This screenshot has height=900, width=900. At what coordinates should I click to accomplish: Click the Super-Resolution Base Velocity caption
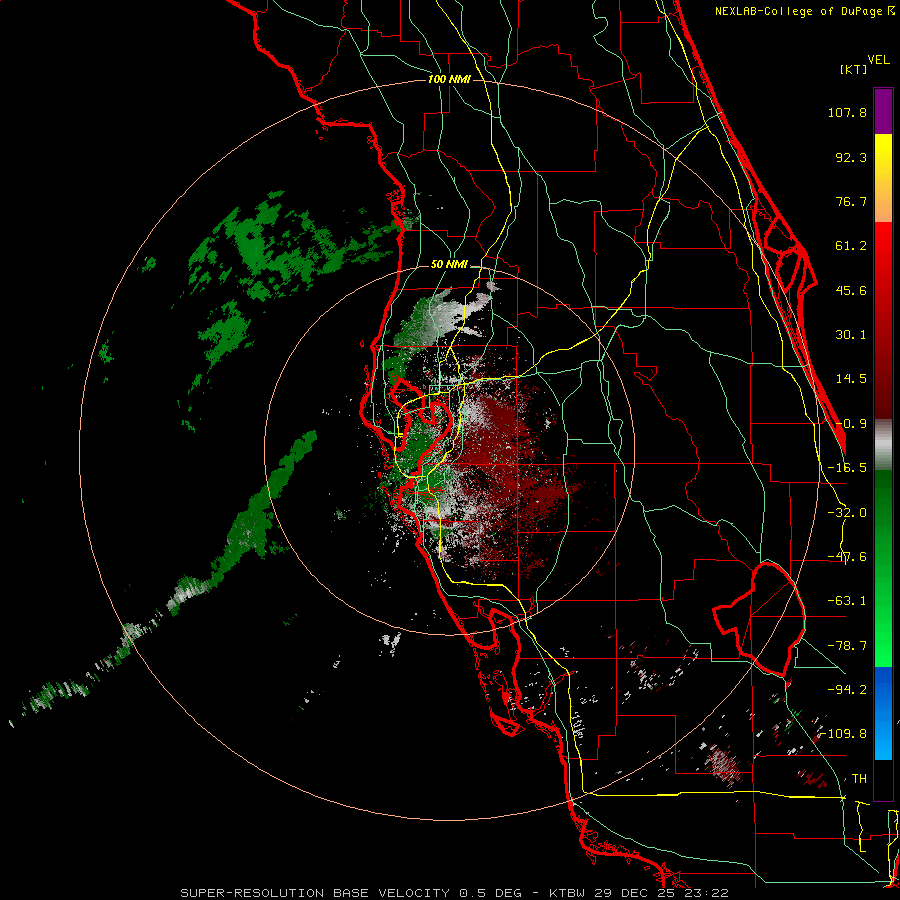tap(454, 893)
